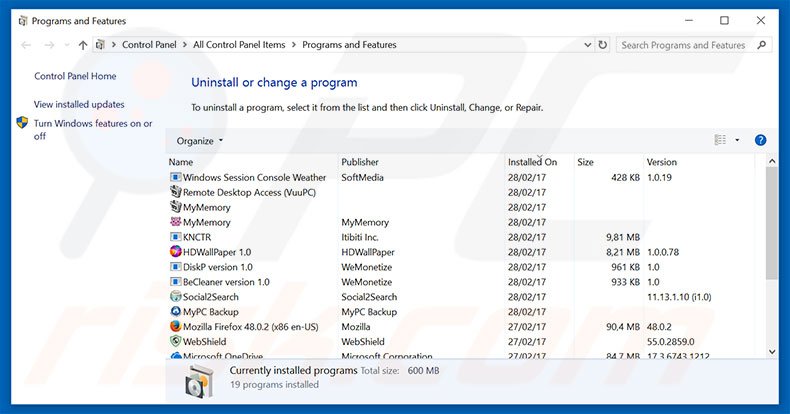Click the help question mark icon
The width and height of the screenshot is (790, 414).
click(760, 140)
